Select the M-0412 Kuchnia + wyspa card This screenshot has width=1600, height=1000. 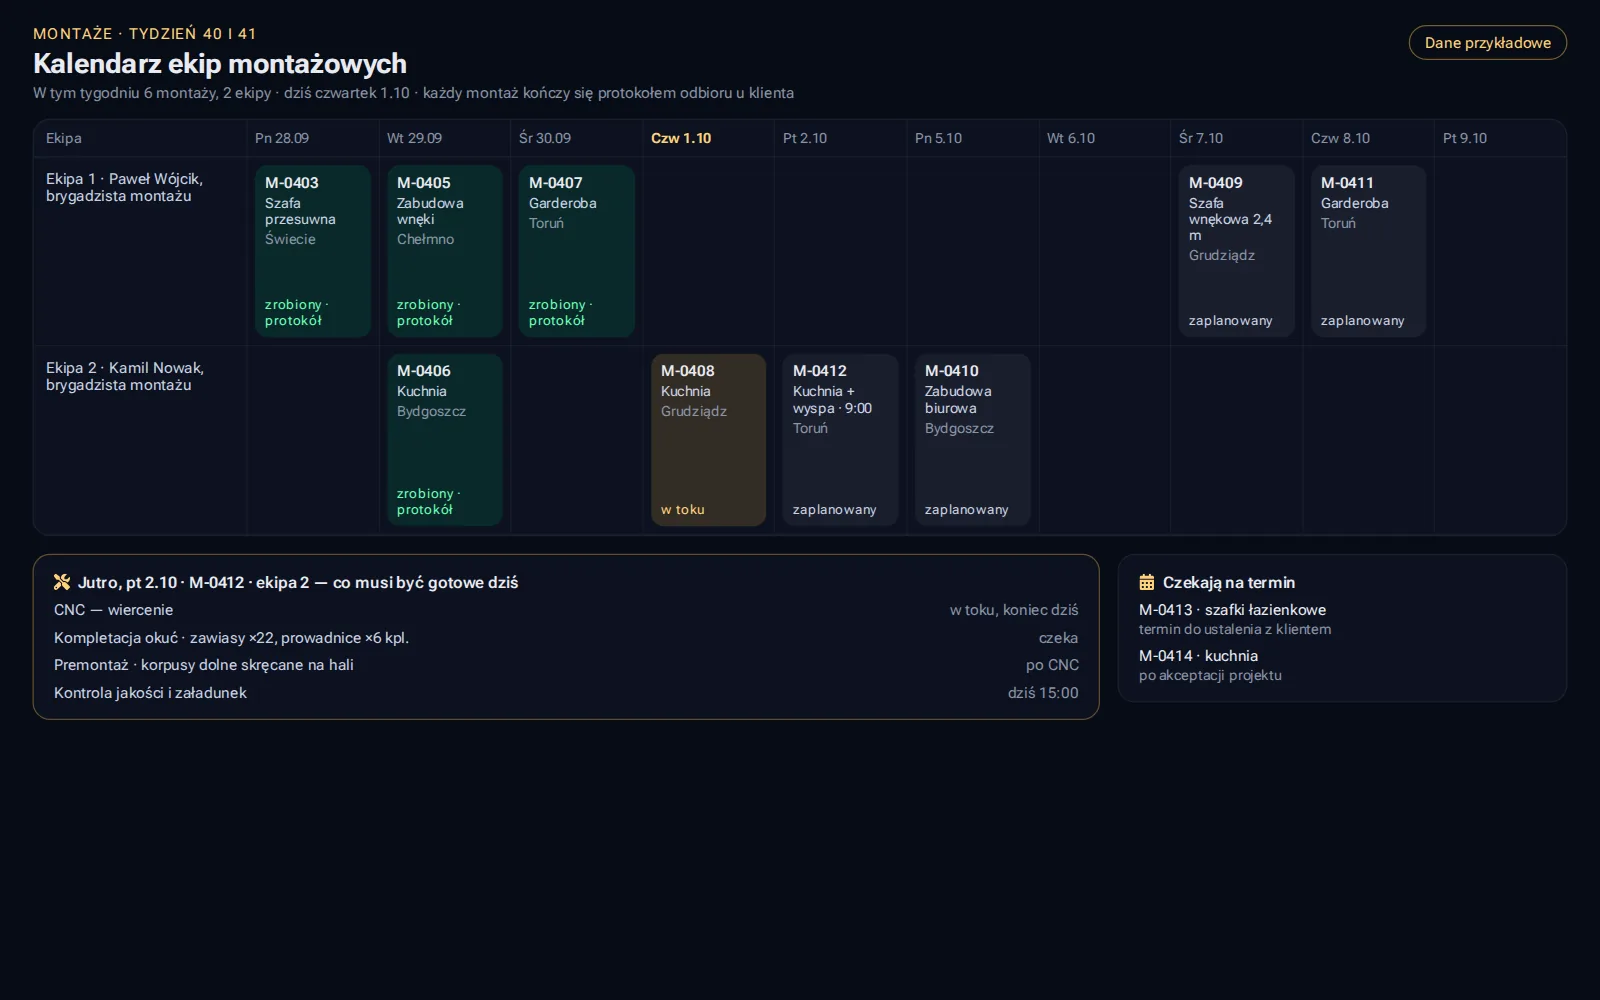pyautogui.click(x=841, y=440)
